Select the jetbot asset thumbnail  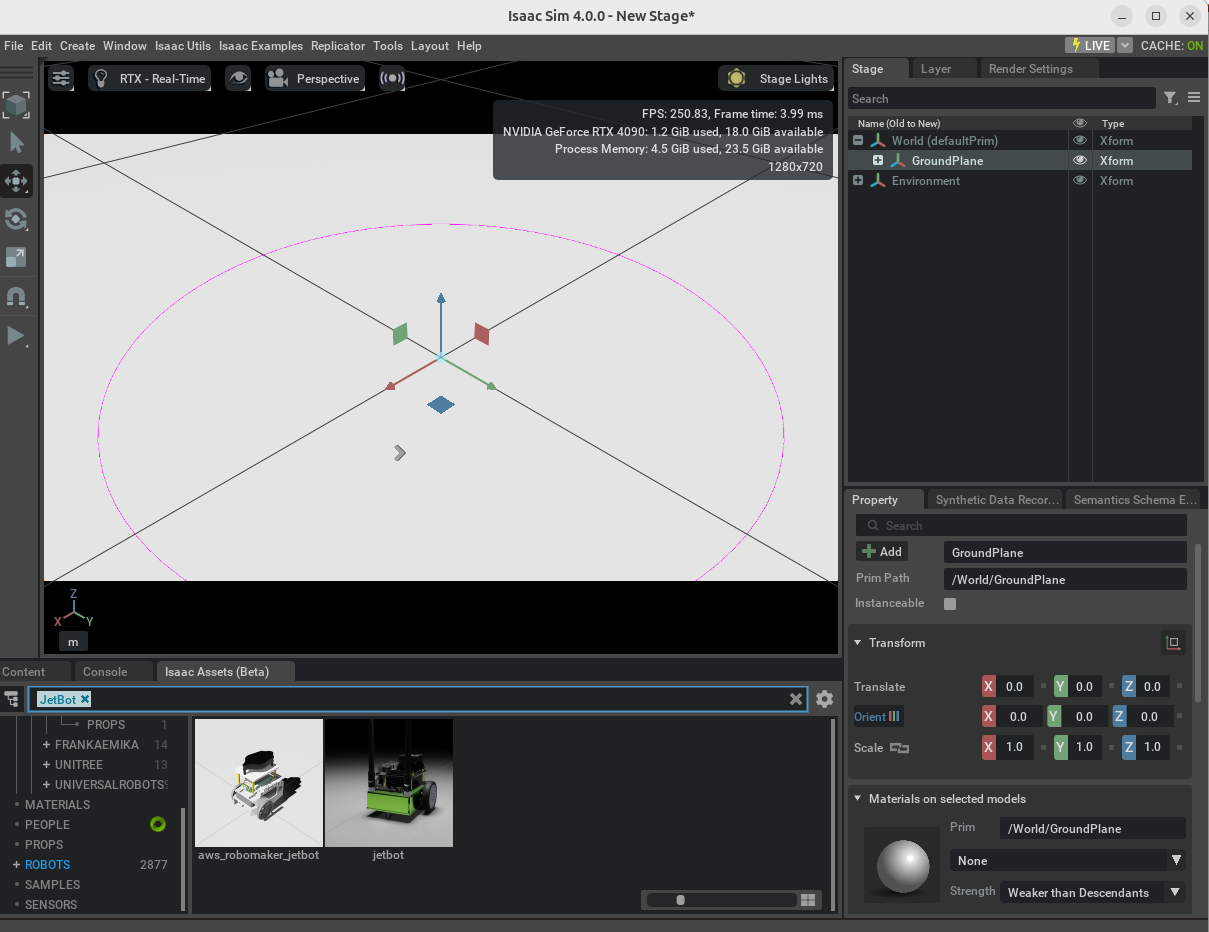coord(389,783)
